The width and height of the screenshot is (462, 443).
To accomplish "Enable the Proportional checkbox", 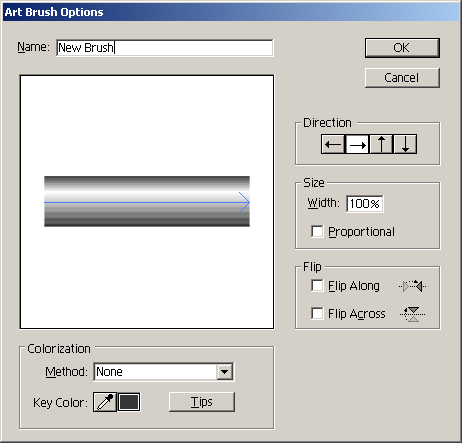I will [317, 231].
